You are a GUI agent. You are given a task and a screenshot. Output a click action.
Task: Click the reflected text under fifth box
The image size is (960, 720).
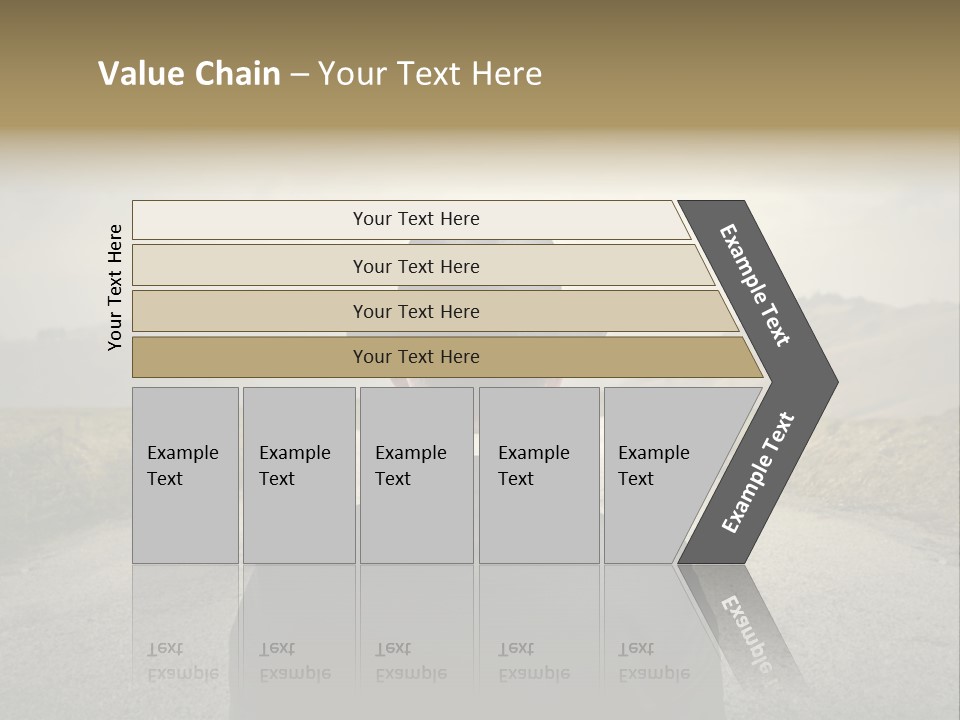click(x=654, y=662)
